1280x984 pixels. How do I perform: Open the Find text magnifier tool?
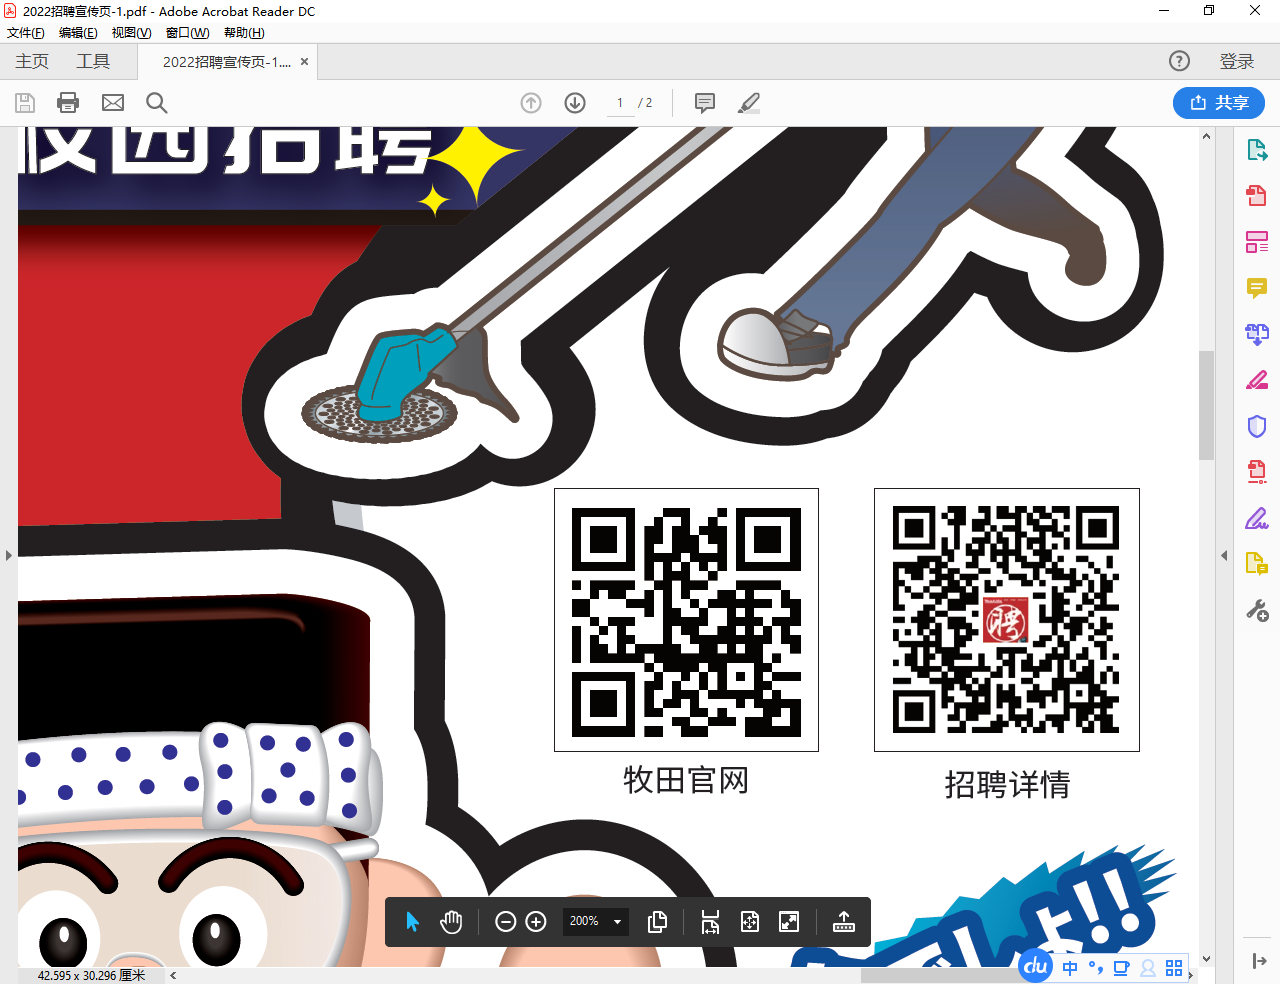pyautogui.click(x=157, y=103)
